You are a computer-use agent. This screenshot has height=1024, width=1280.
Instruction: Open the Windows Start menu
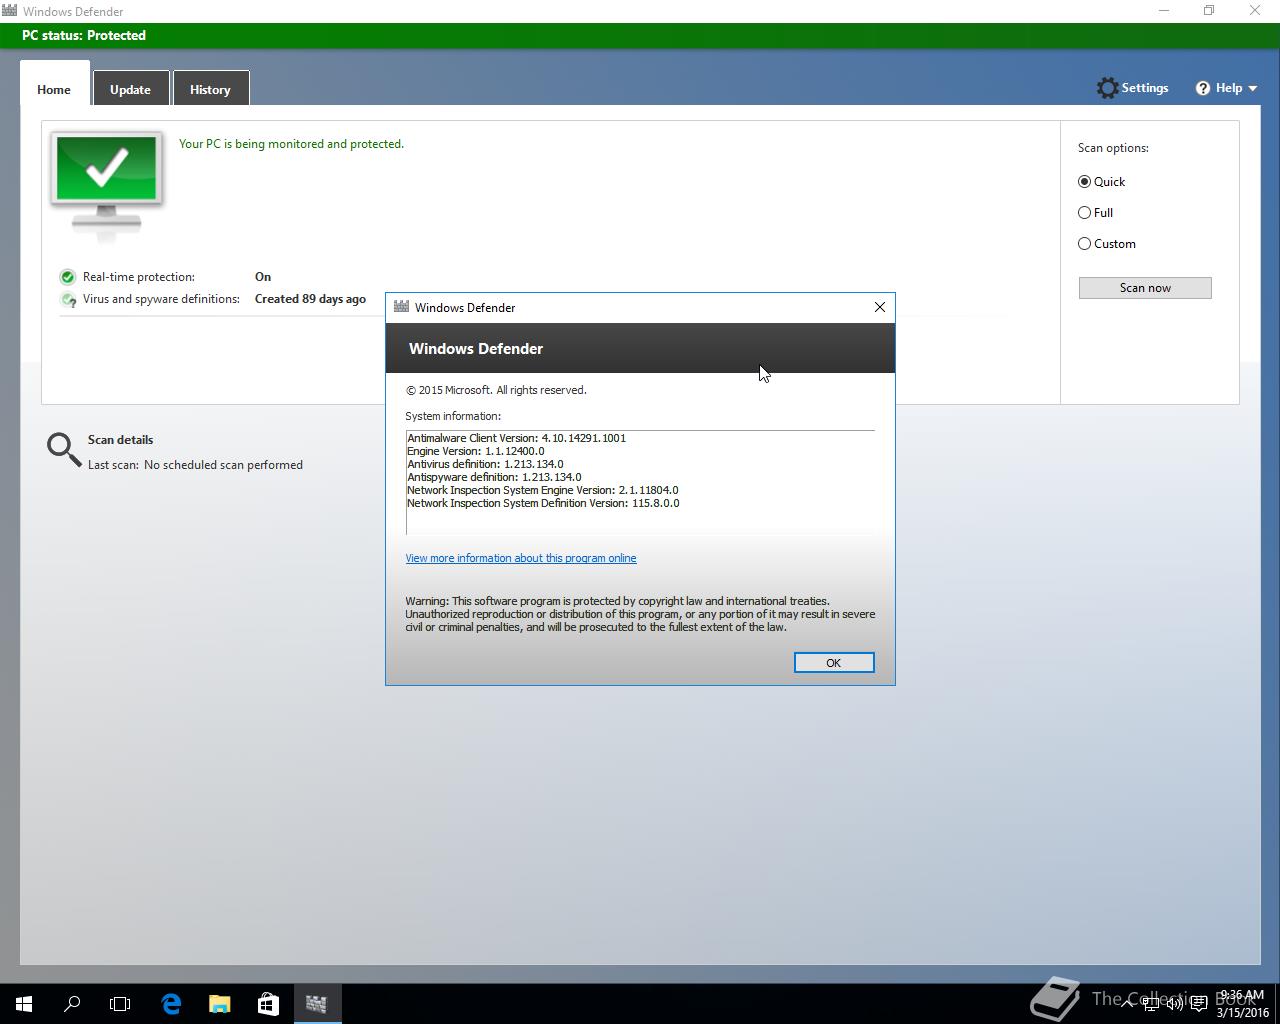(24, 1004)
